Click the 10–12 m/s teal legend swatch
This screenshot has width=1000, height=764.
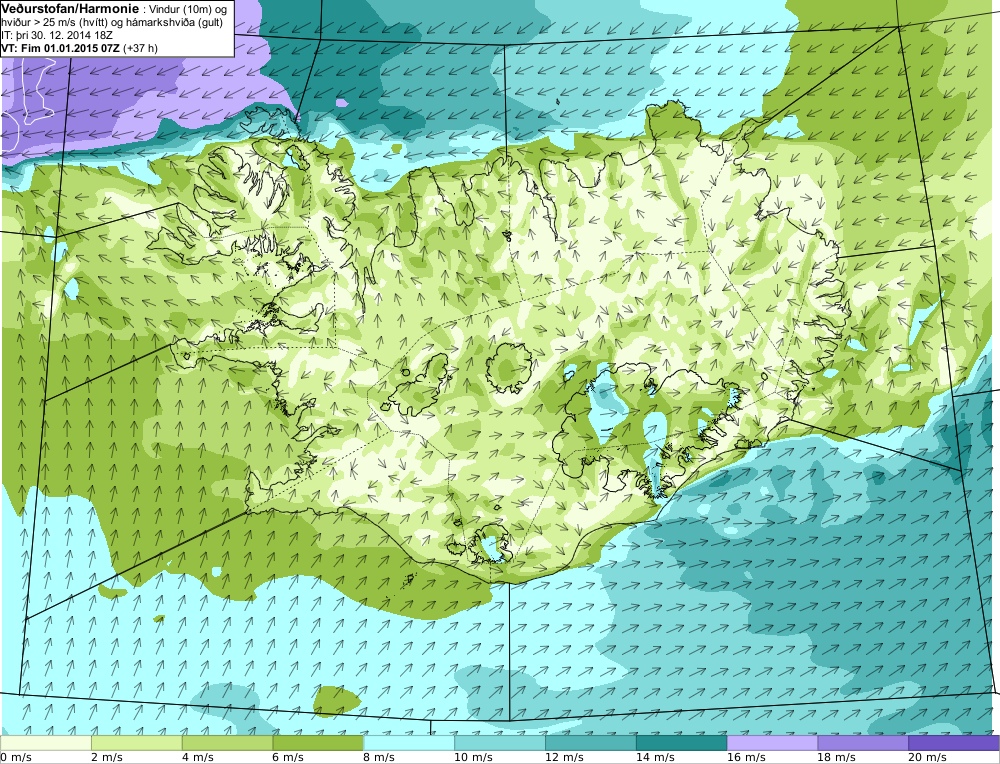[500, 743]
